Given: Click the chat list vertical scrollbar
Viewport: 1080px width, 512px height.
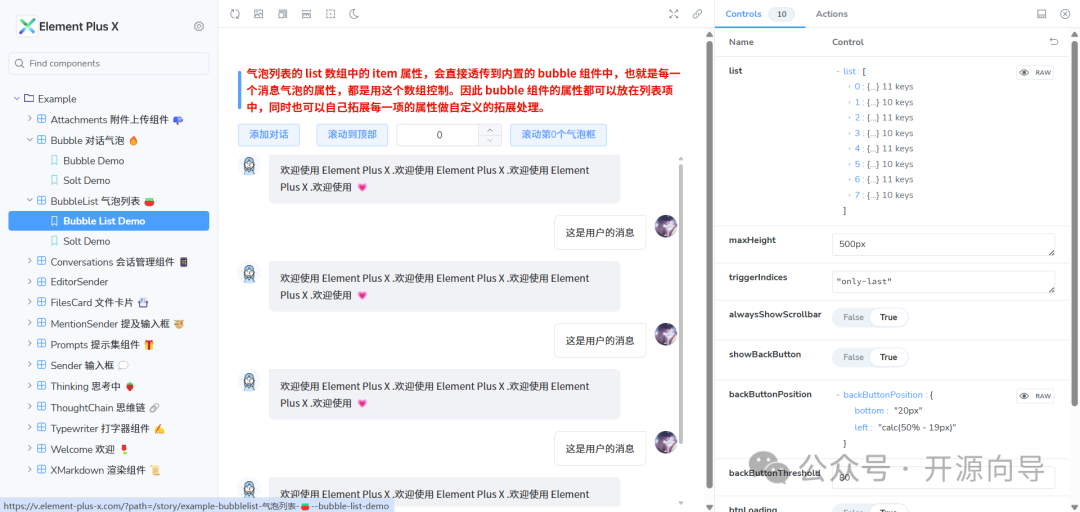Looking at the screenshot, I should point(682,303).
